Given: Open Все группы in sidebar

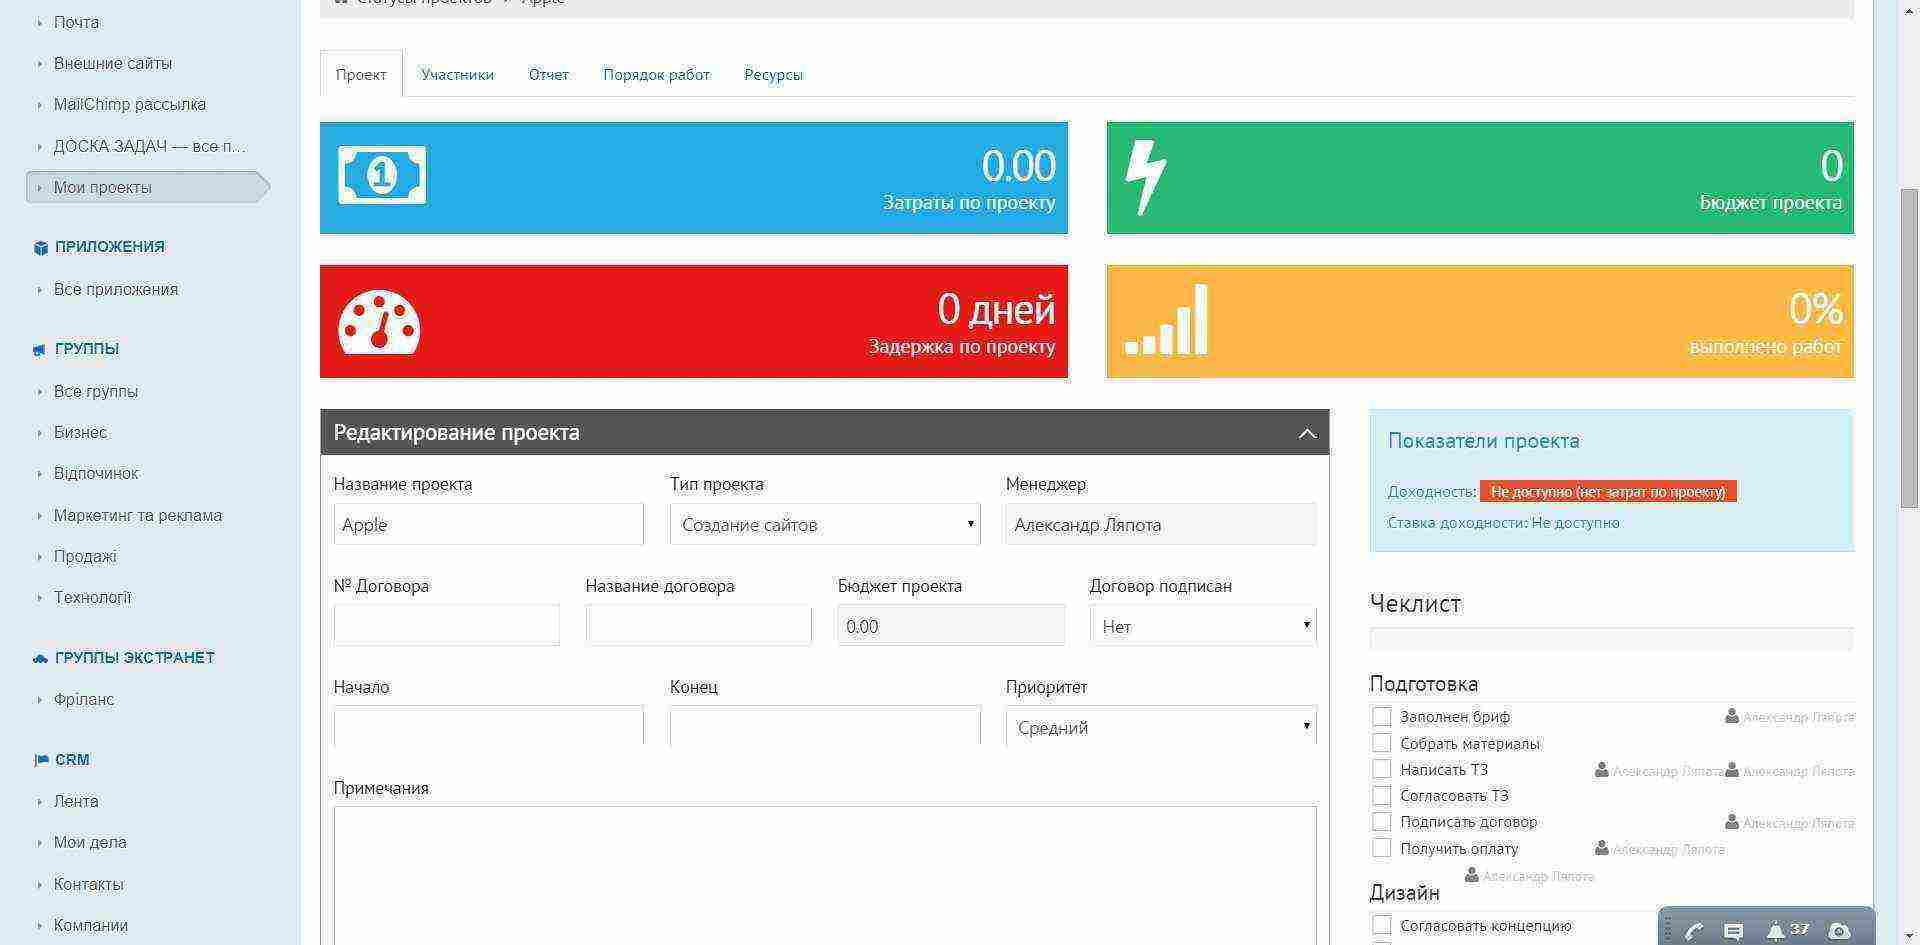Looking at the screenshot, I should click(x=96, y=391).
